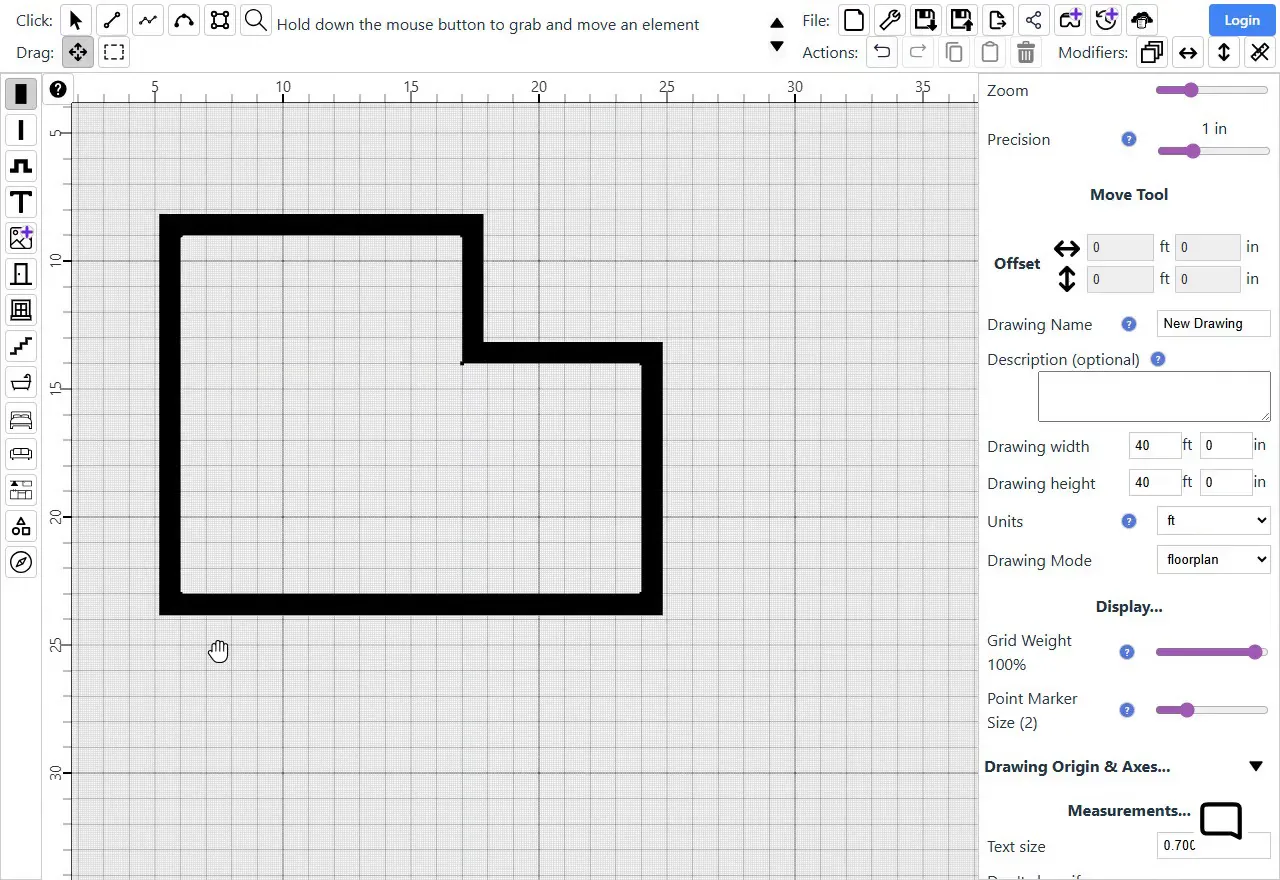
Task: Expand the Display... section heading
Action: click(1129, 607)
